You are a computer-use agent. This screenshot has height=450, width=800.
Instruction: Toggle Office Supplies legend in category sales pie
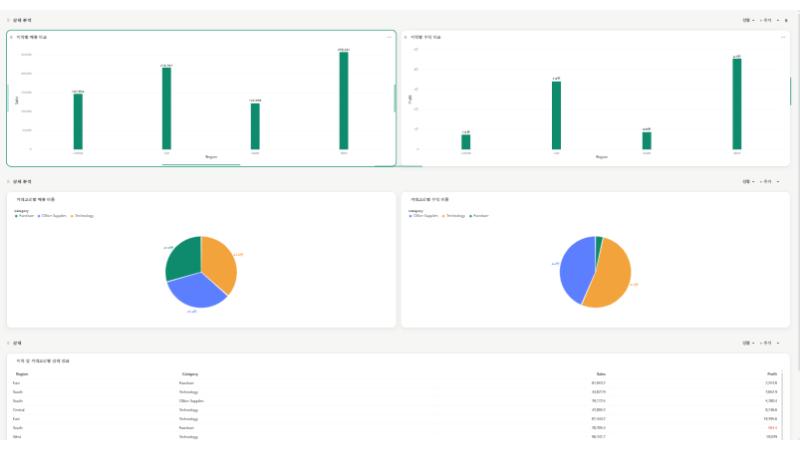point(52,216)
